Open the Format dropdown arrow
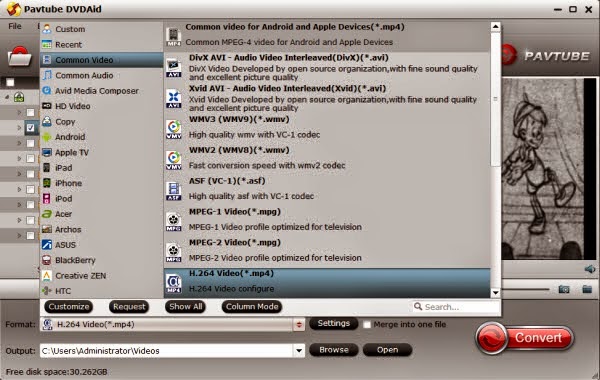 299,325
